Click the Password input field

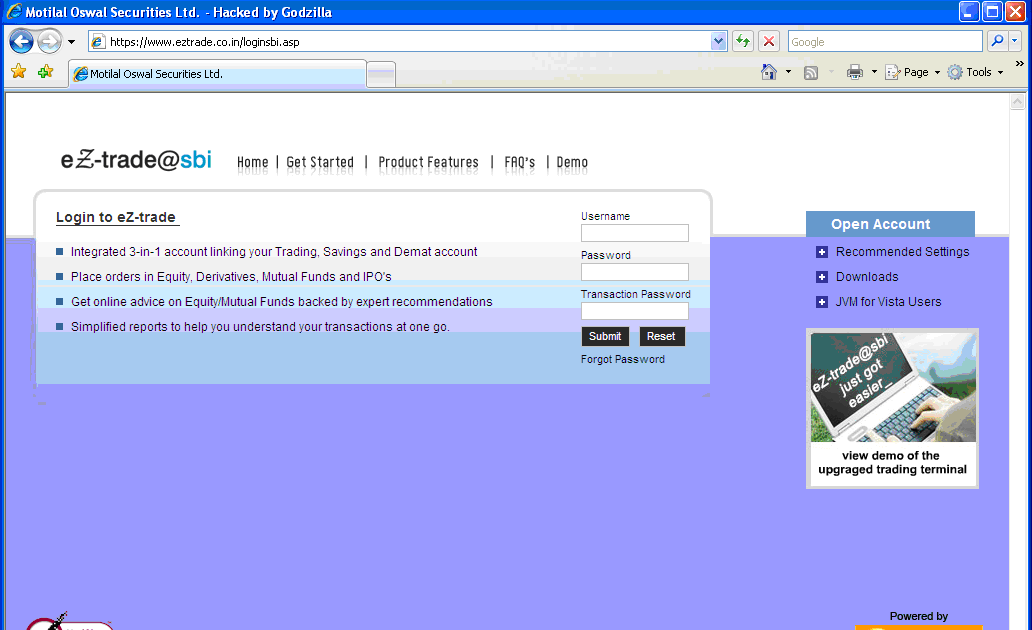pos(634,272)
